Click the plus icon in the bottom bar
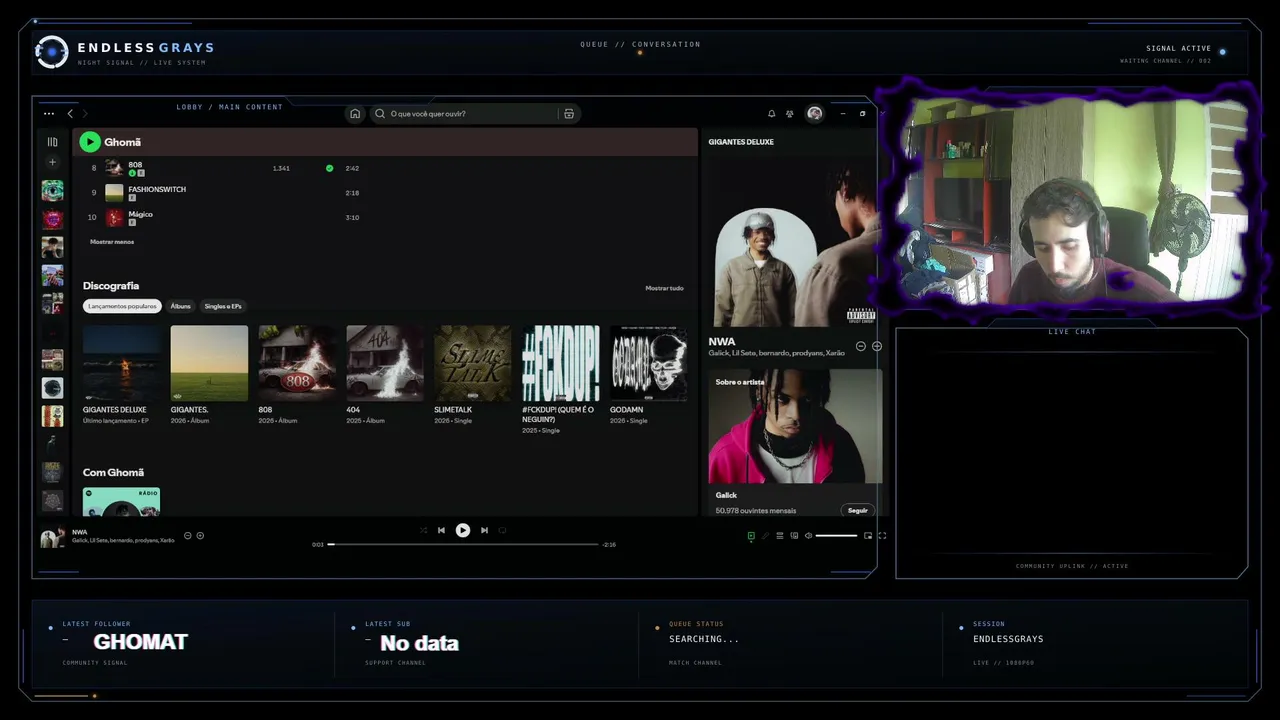 coord(200,536)
